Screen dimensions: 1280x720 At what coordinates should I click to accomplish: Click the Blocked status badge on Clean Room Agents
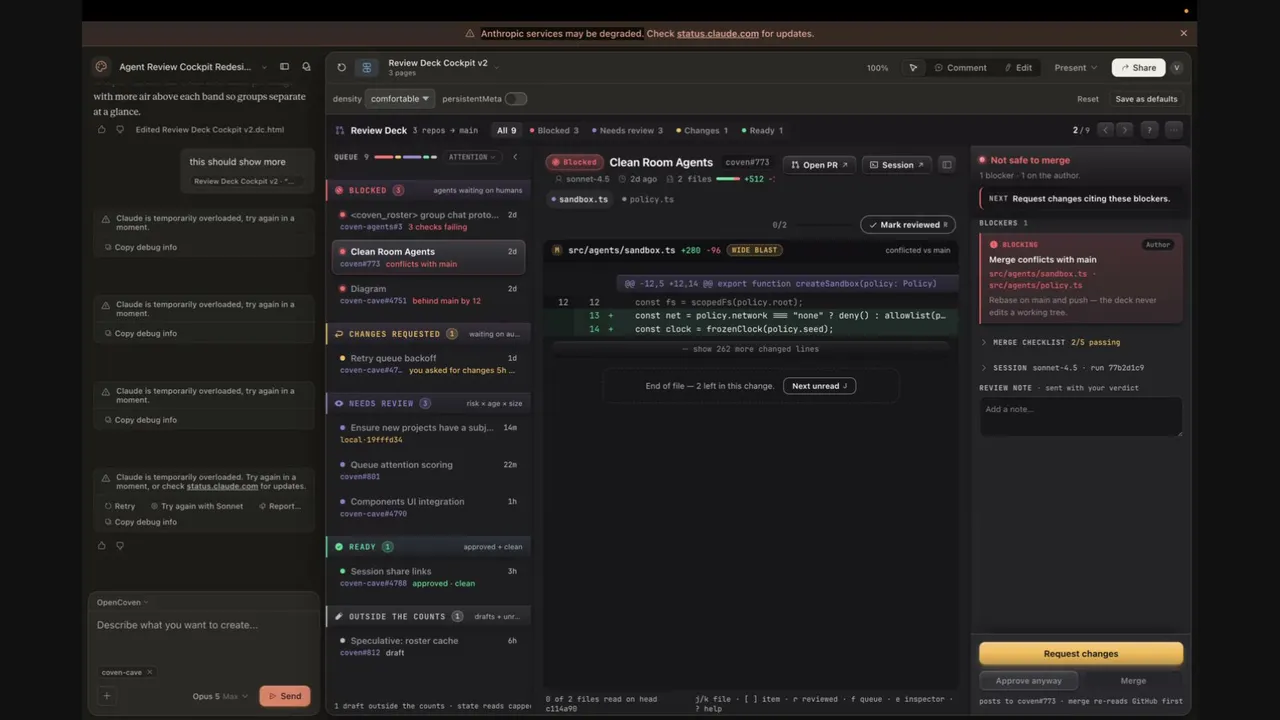tap(575, 162)
